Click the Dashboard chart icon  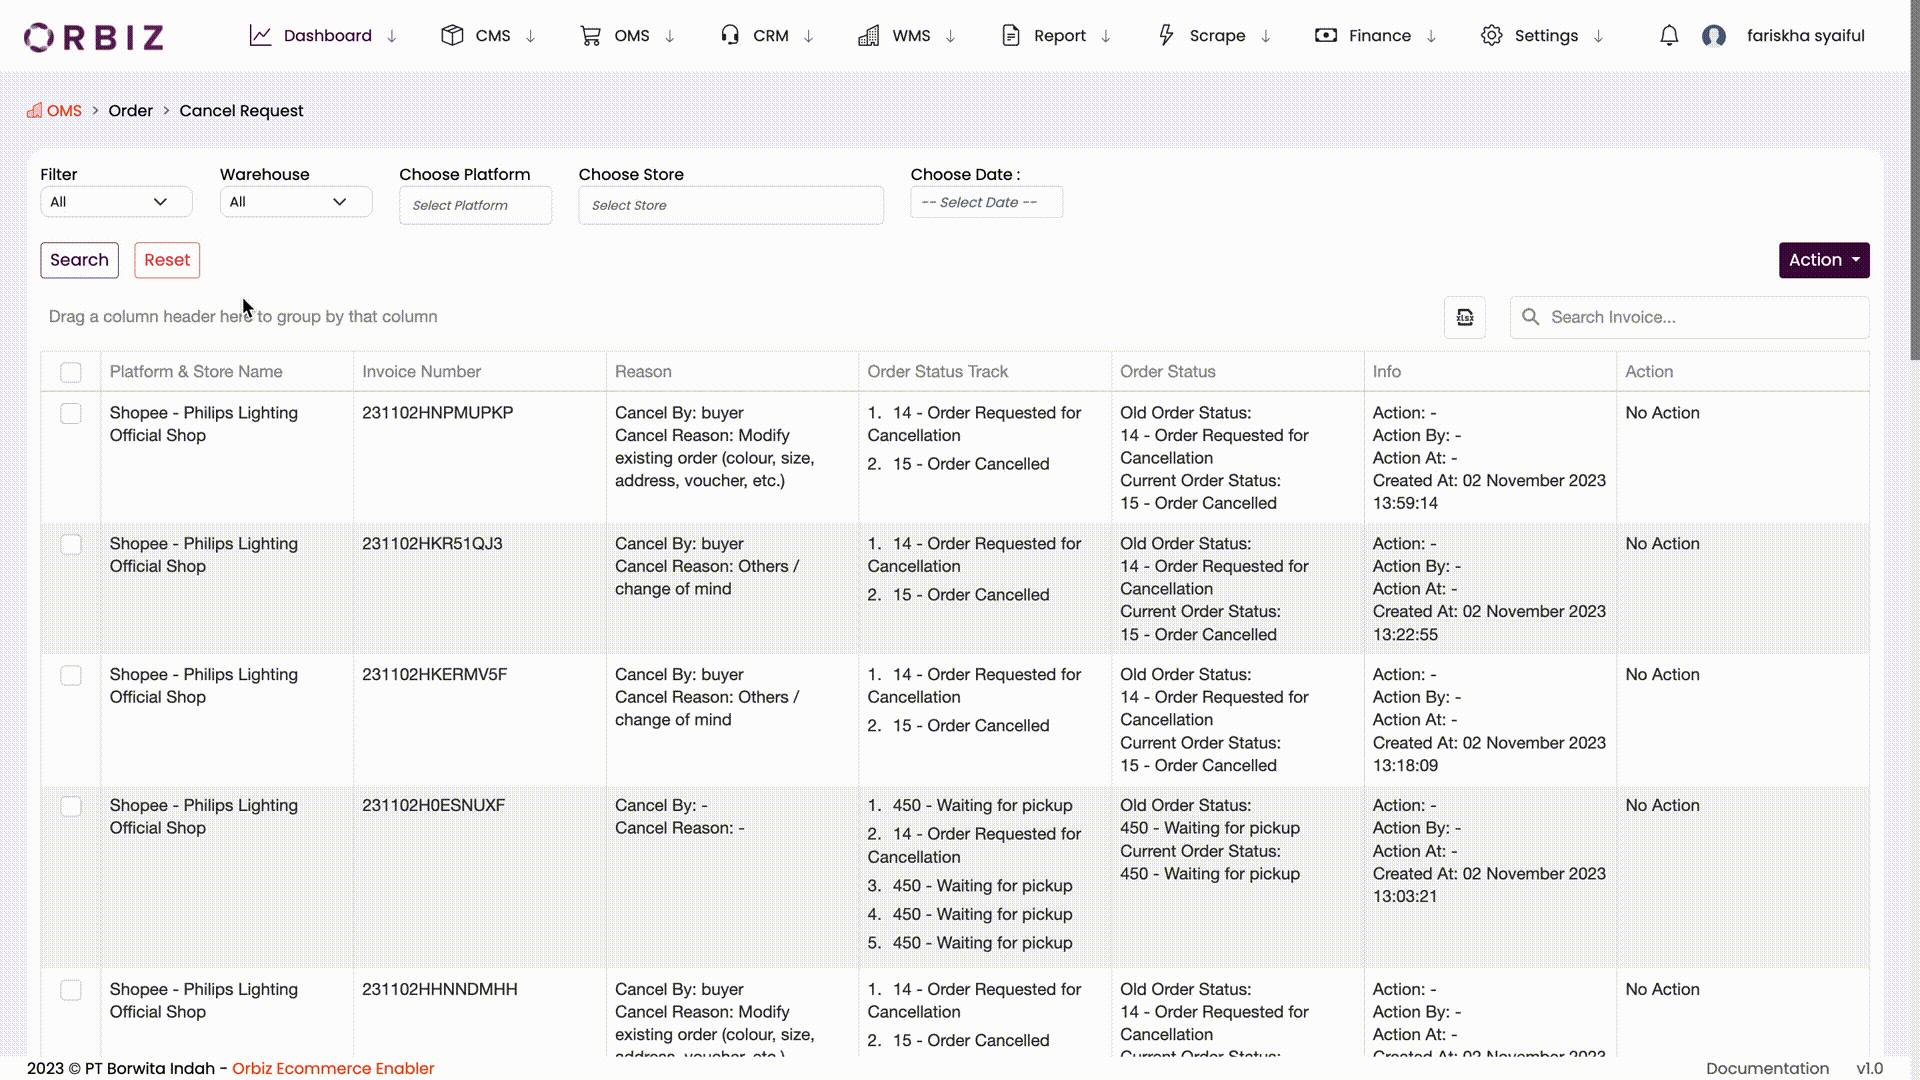tap(260, 36)
